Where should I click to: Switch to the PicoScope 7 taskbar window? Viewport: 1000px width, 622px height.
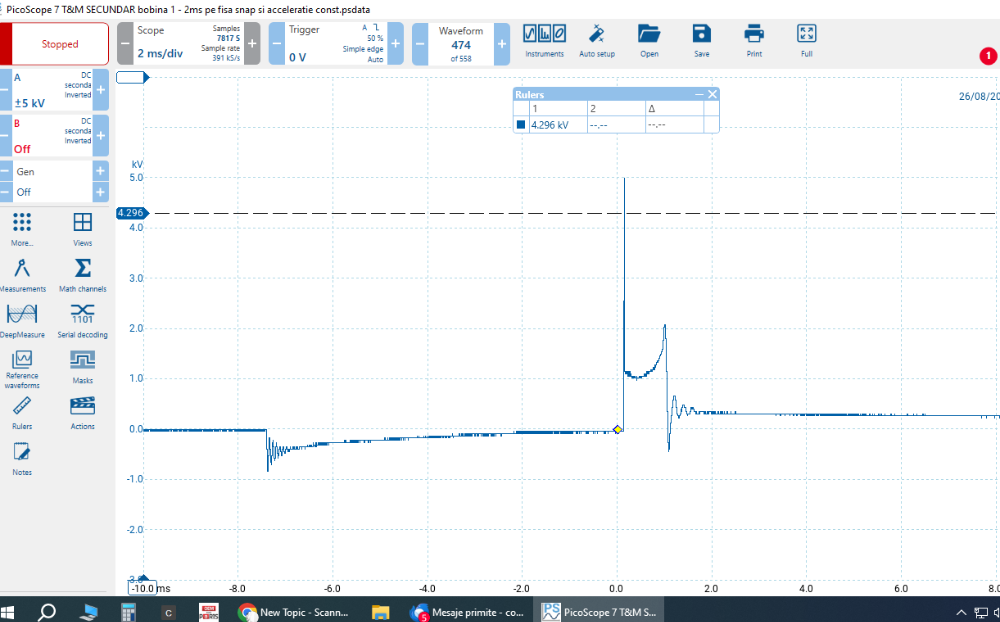(598, 611)
